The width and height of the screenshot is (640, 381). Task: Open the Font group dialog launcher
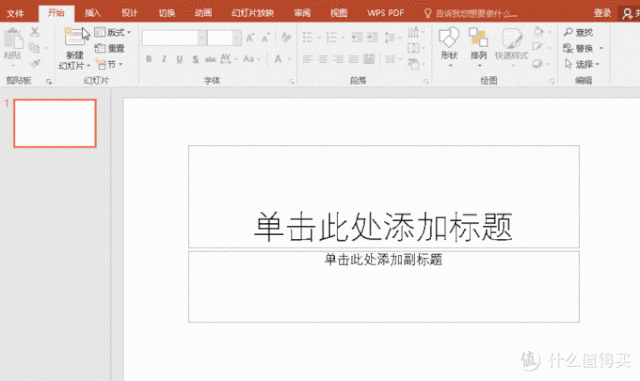tap(291, 82)
